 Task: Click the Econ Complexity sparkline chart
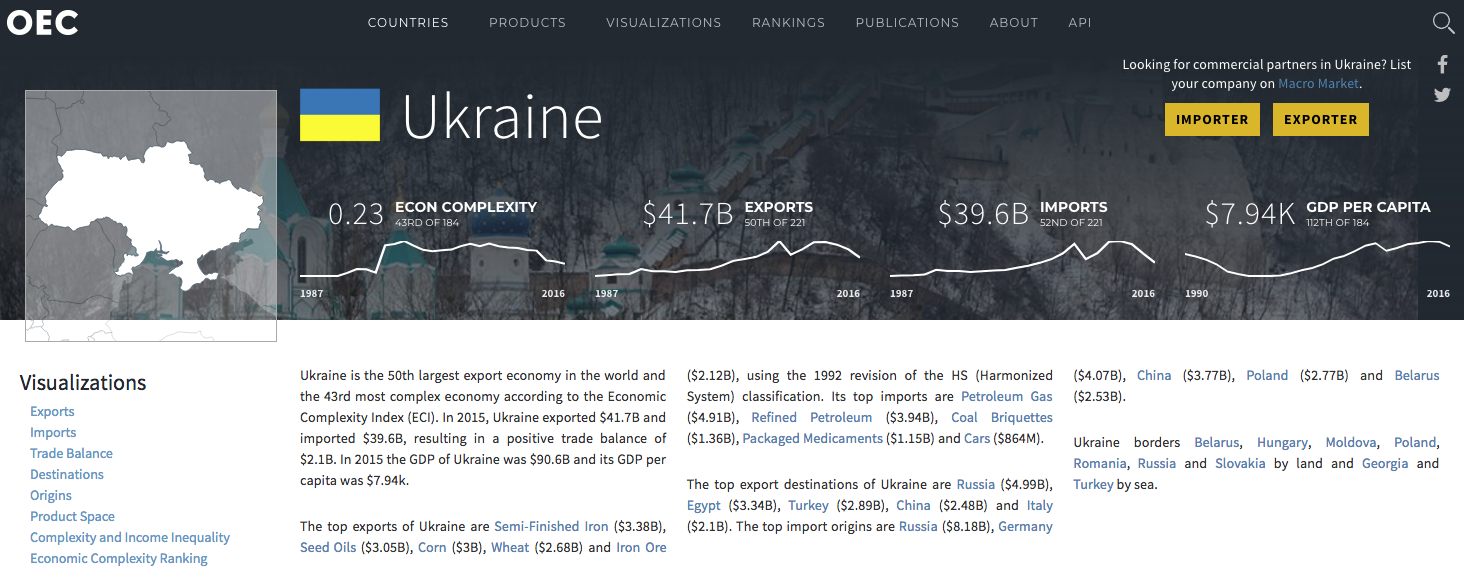(x=433, y=260)
